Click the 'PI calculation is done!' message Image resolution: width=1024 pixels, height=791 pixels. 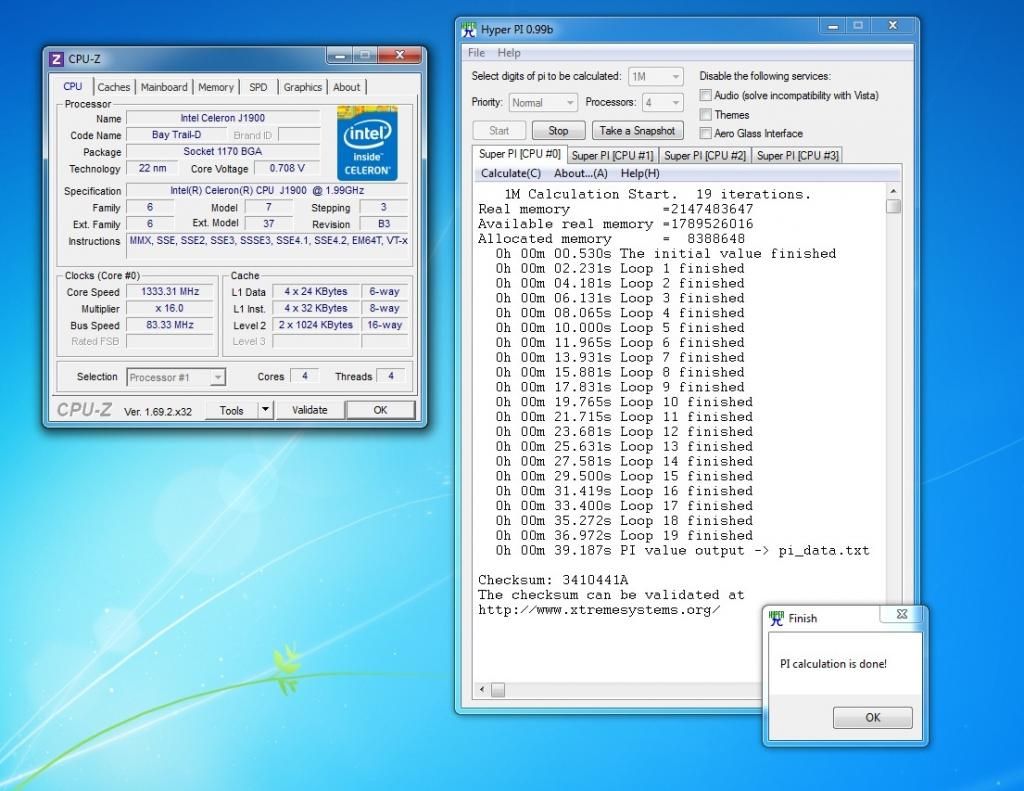[x=833, y=664]
